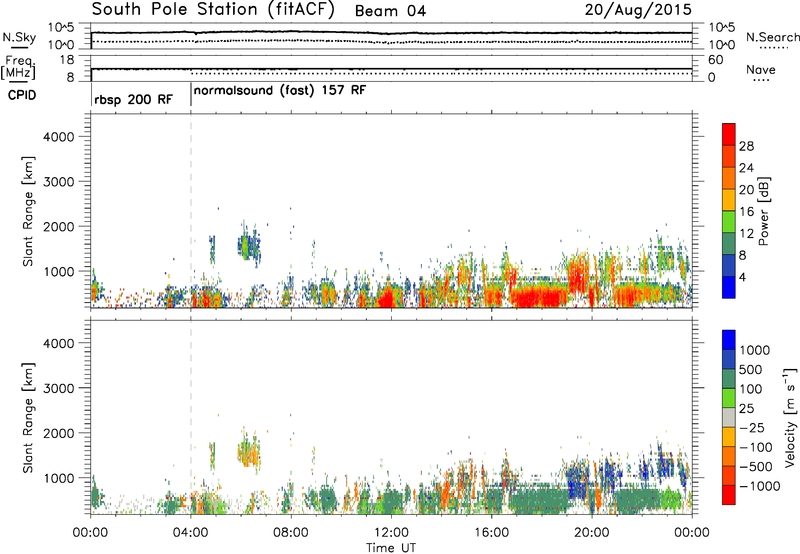This screenshot has width=800, height=554.
Task: Click the '04:00' time axis tick label
Action: 190,533
